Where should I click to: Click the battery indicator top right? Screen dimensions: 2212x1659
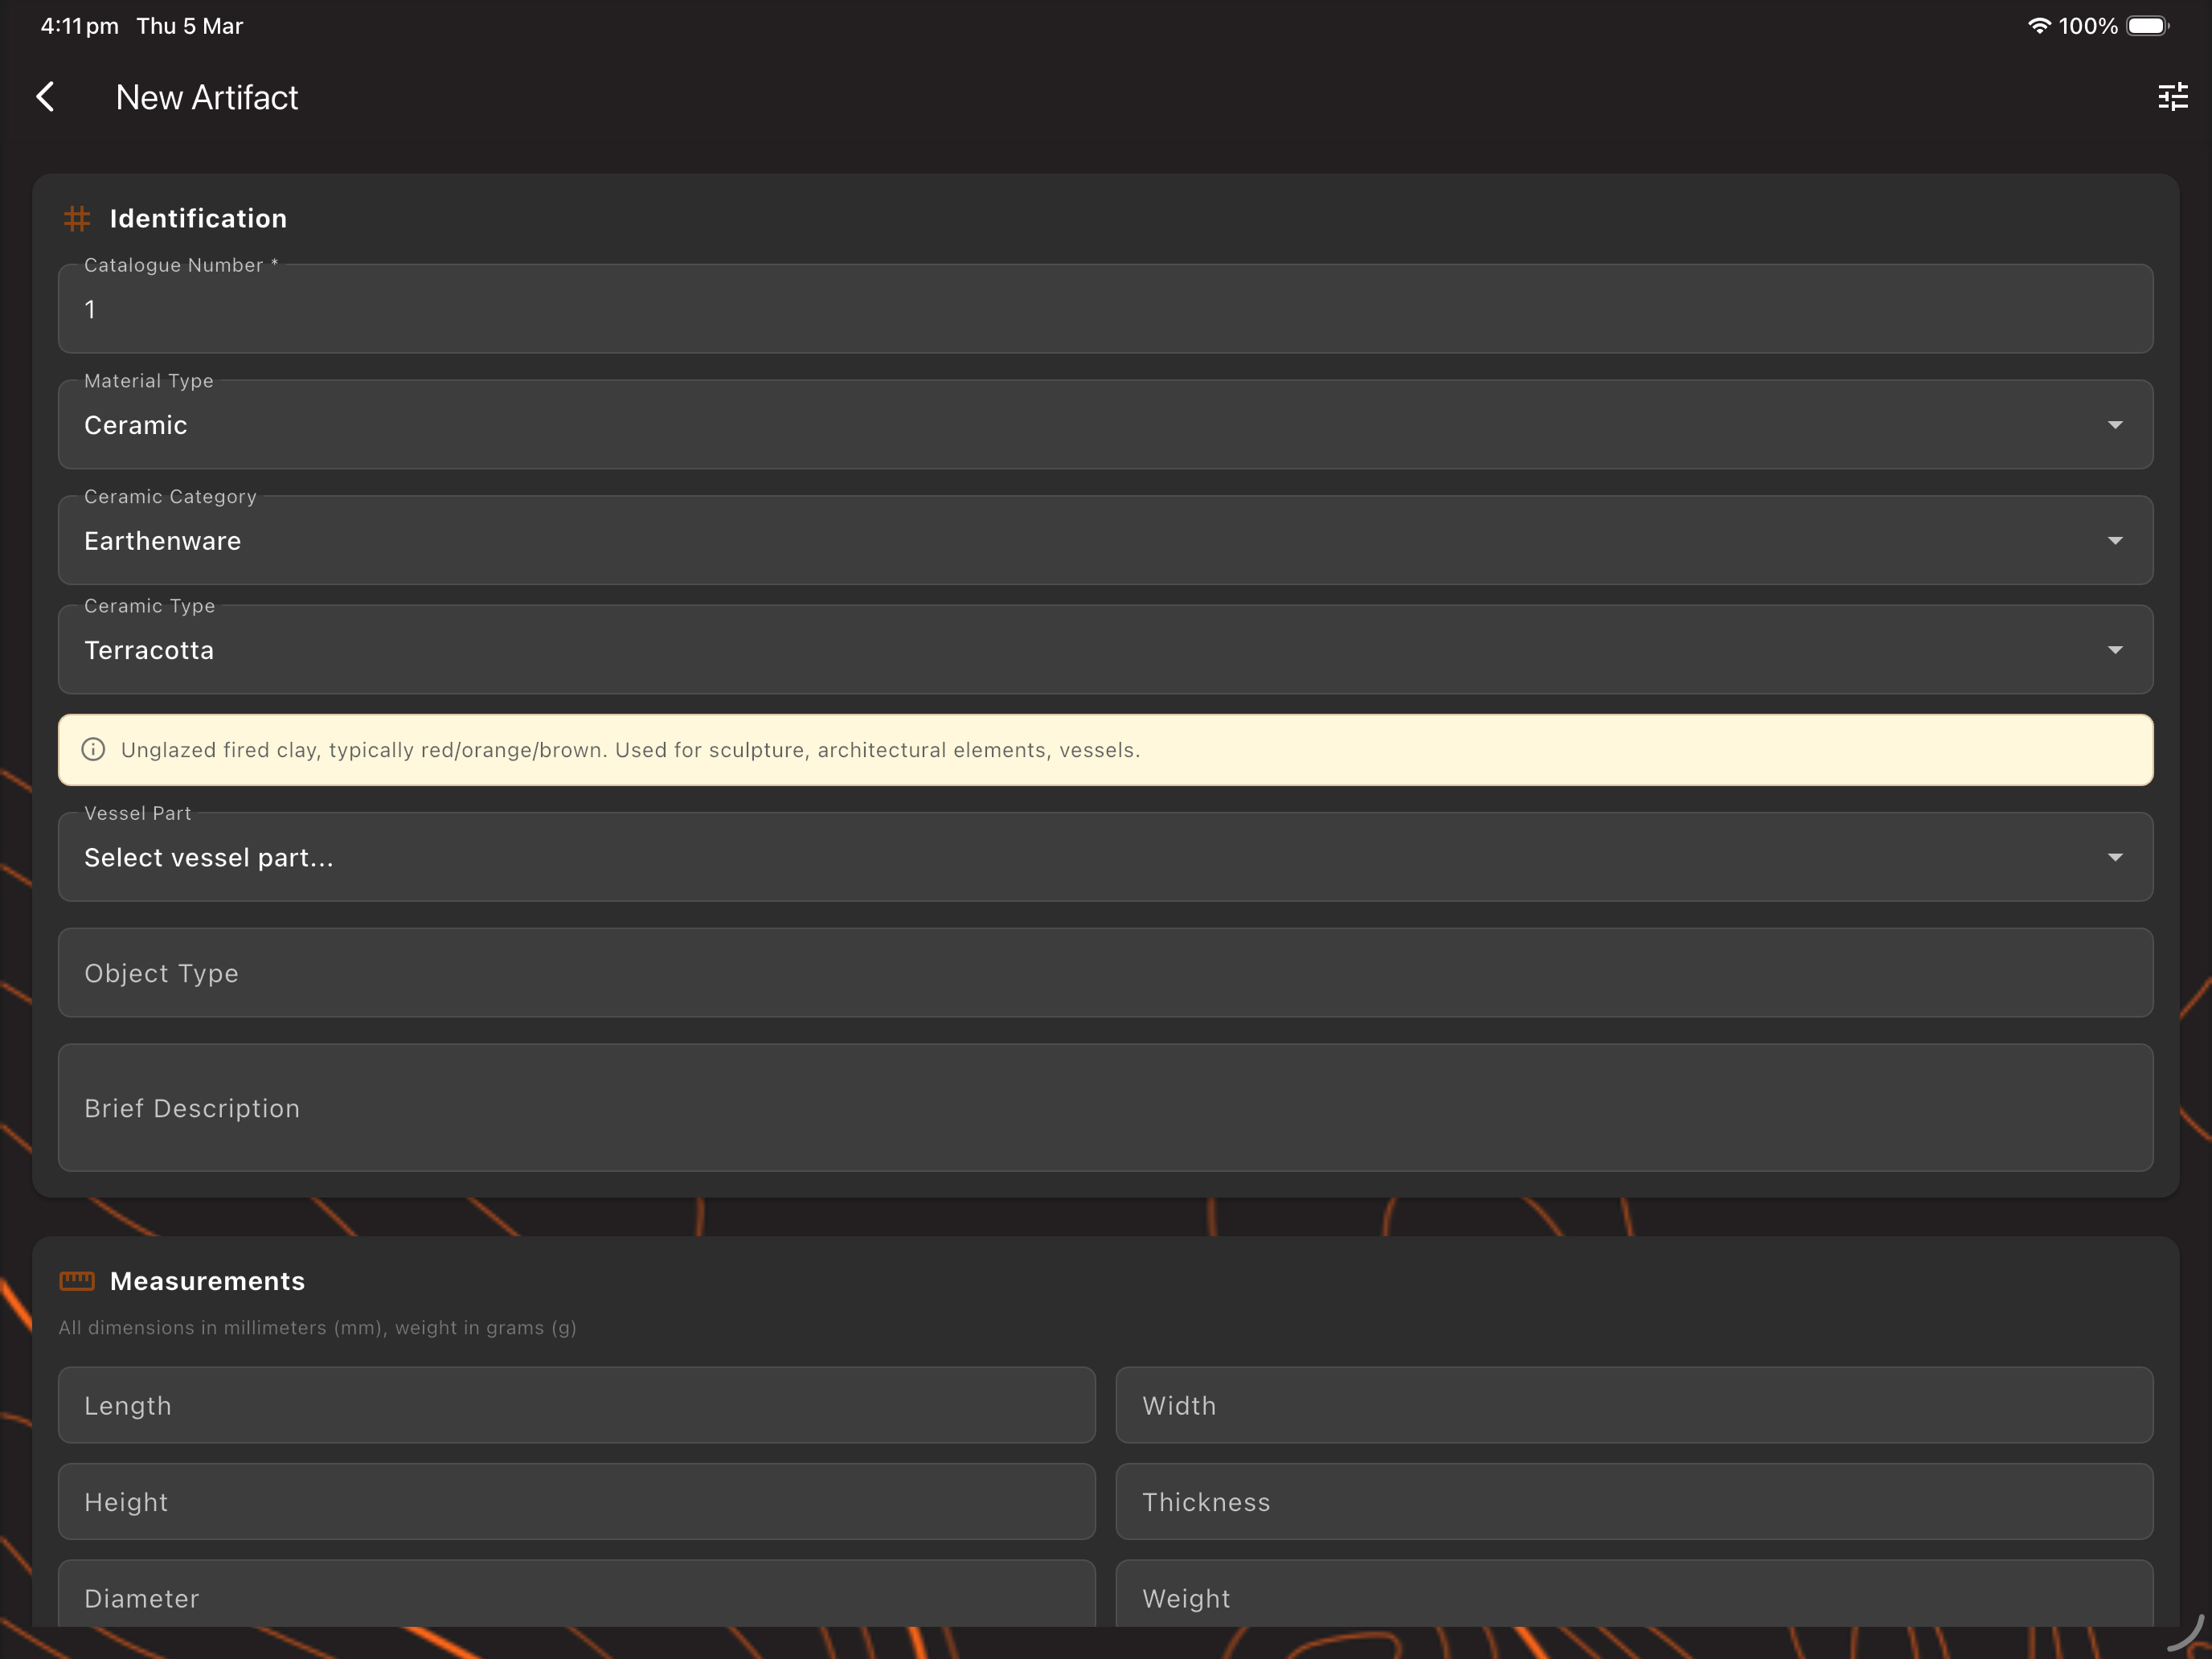coord(2147,26)
